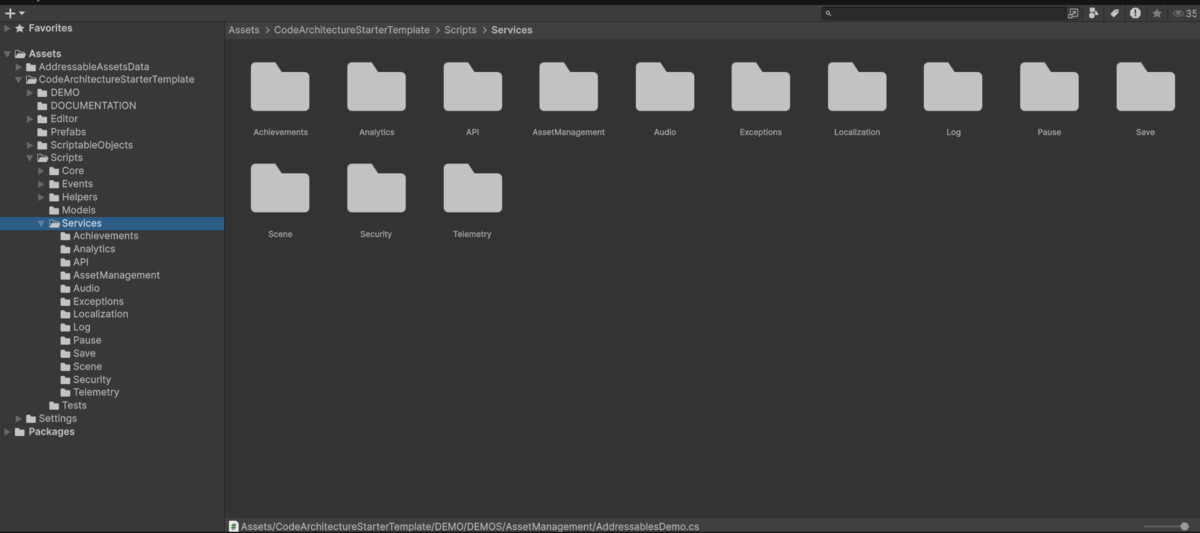This screenshot has width=1200, height=533.
Task: Open the API folder thumbnail
Action: (472, 87)
